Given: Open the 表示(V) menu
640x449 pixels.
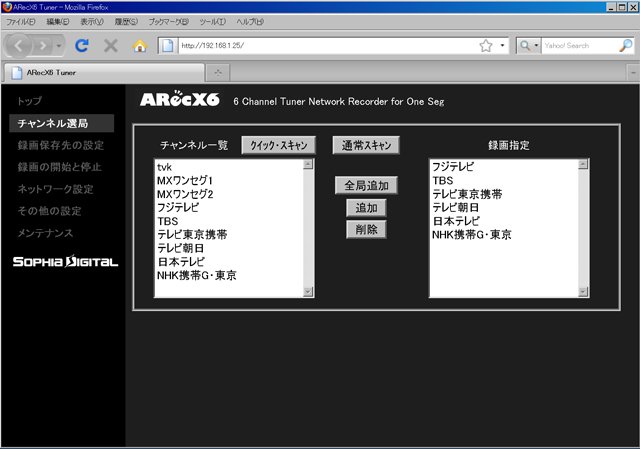Looking at the screenshot, I should point(91,22).
